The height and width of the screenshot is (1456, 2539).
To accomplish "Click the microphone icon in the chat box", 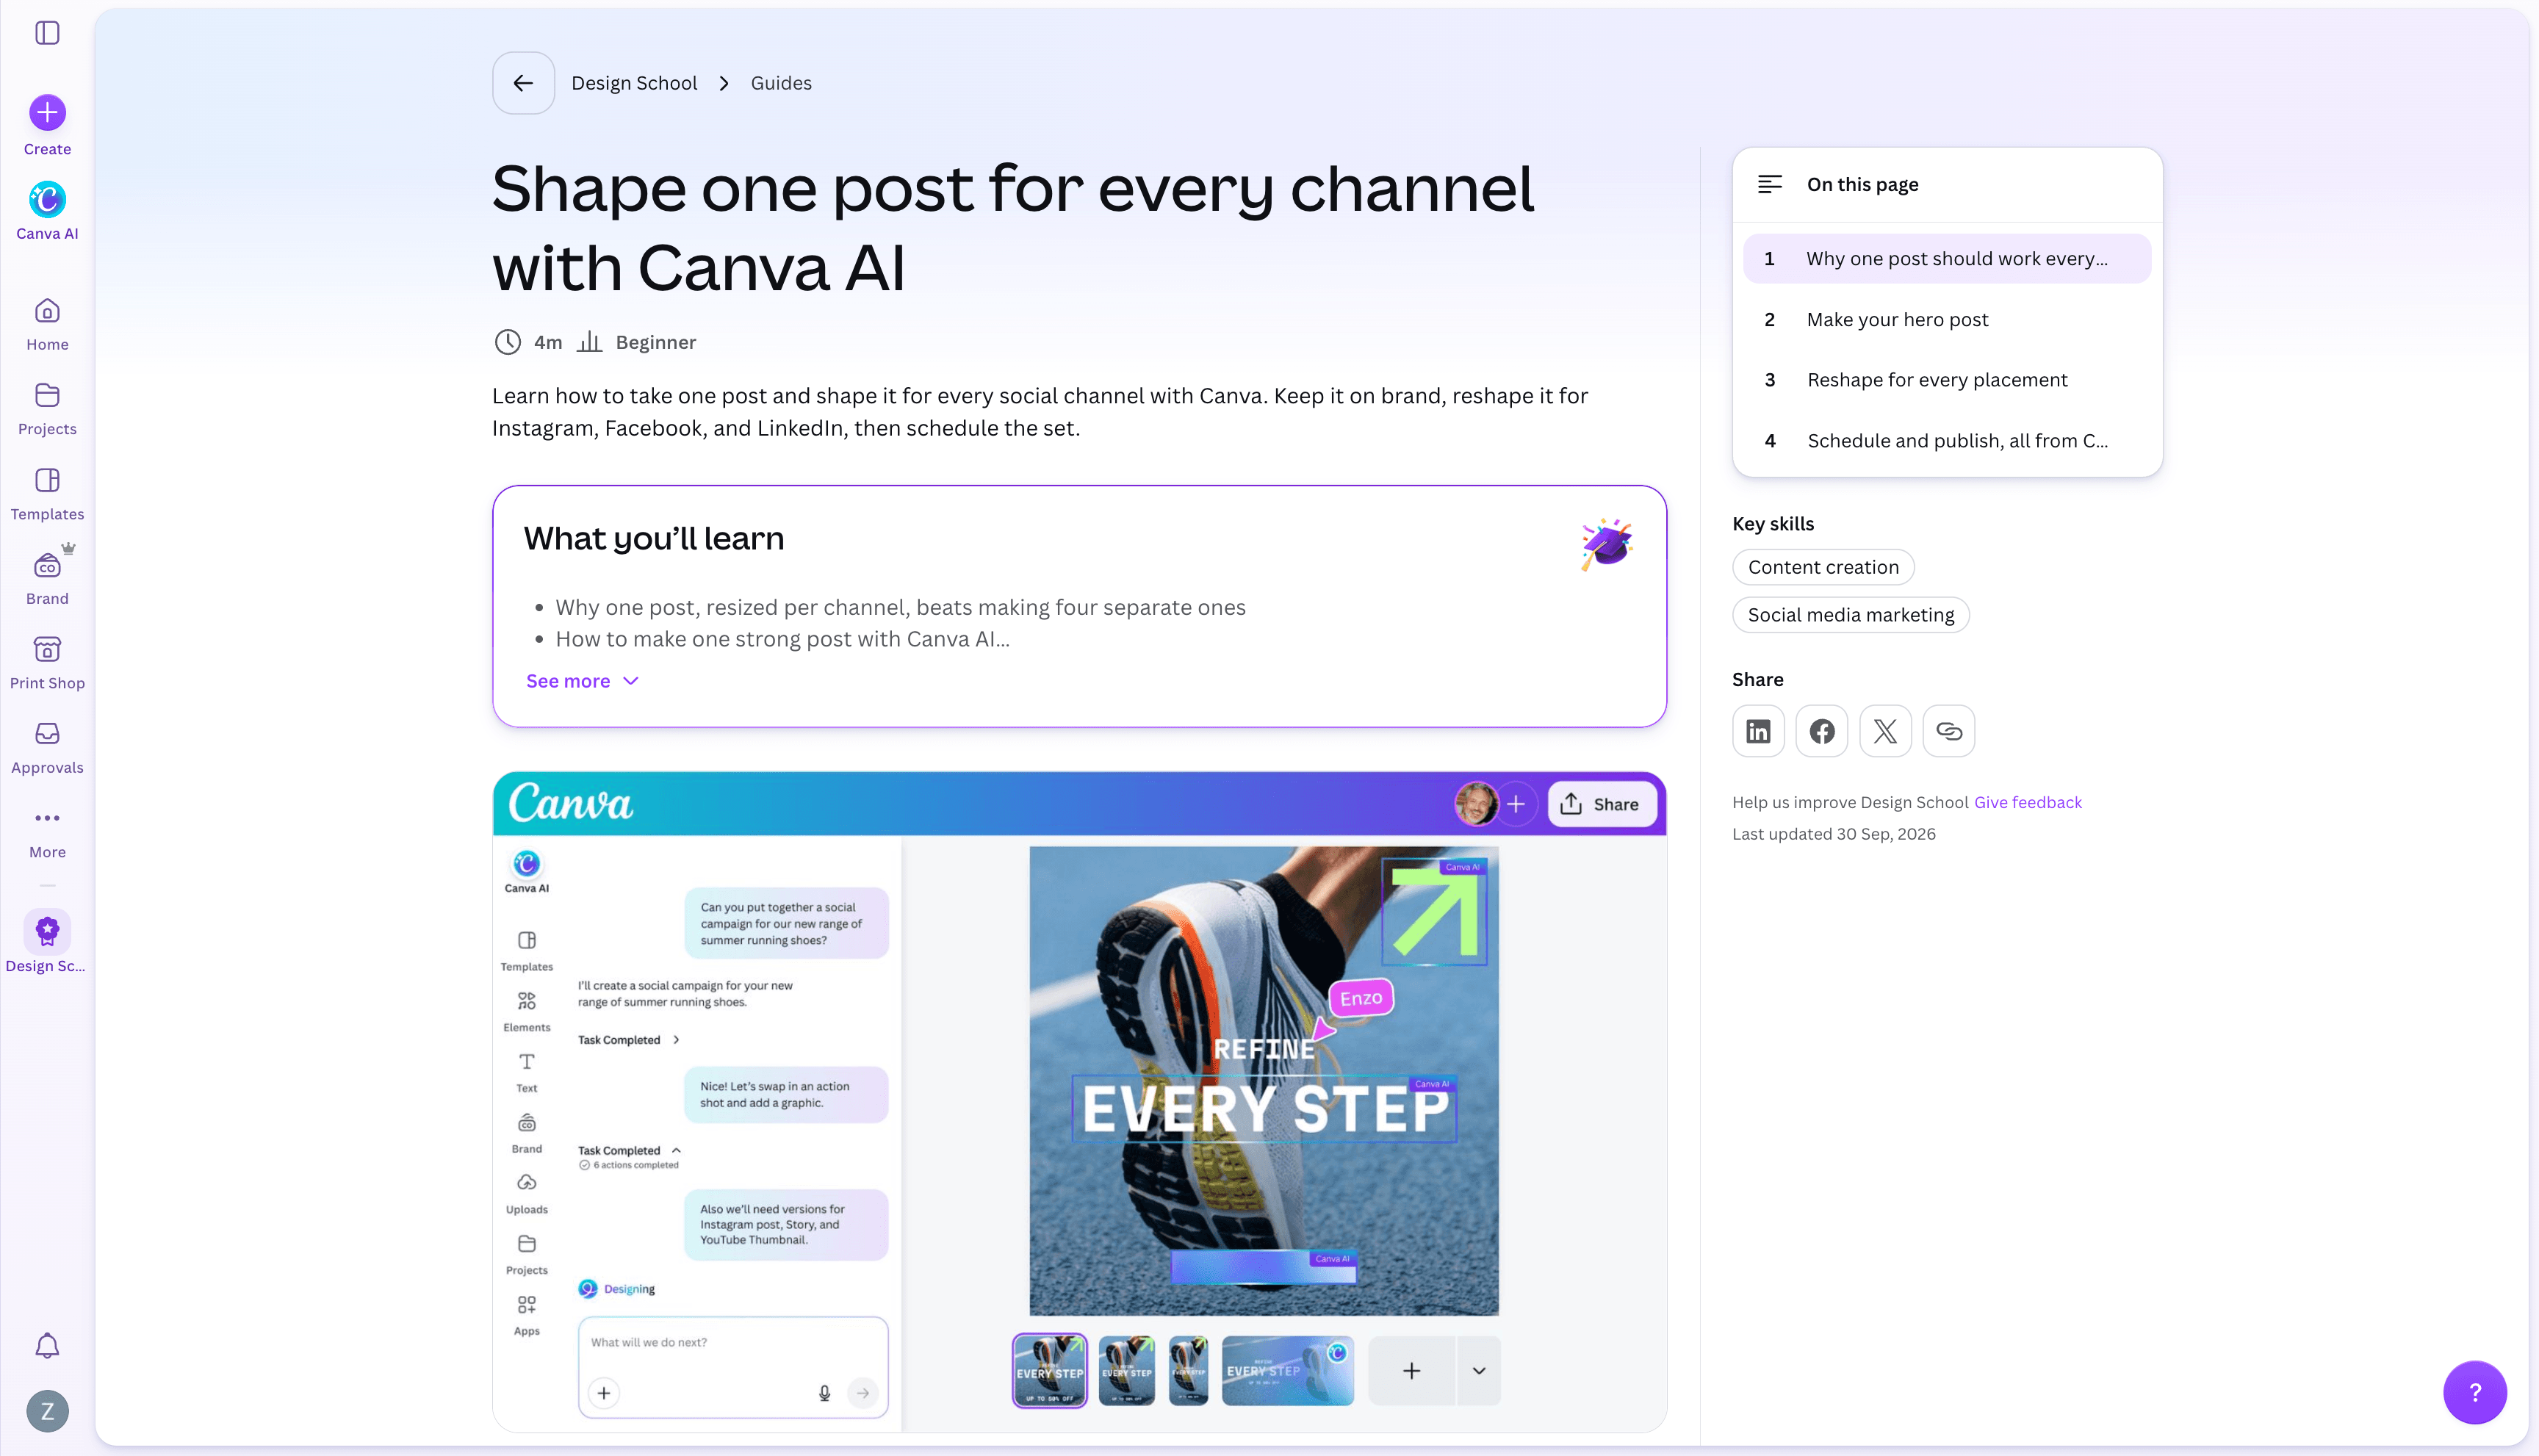I will click(x=824, y=1393).
